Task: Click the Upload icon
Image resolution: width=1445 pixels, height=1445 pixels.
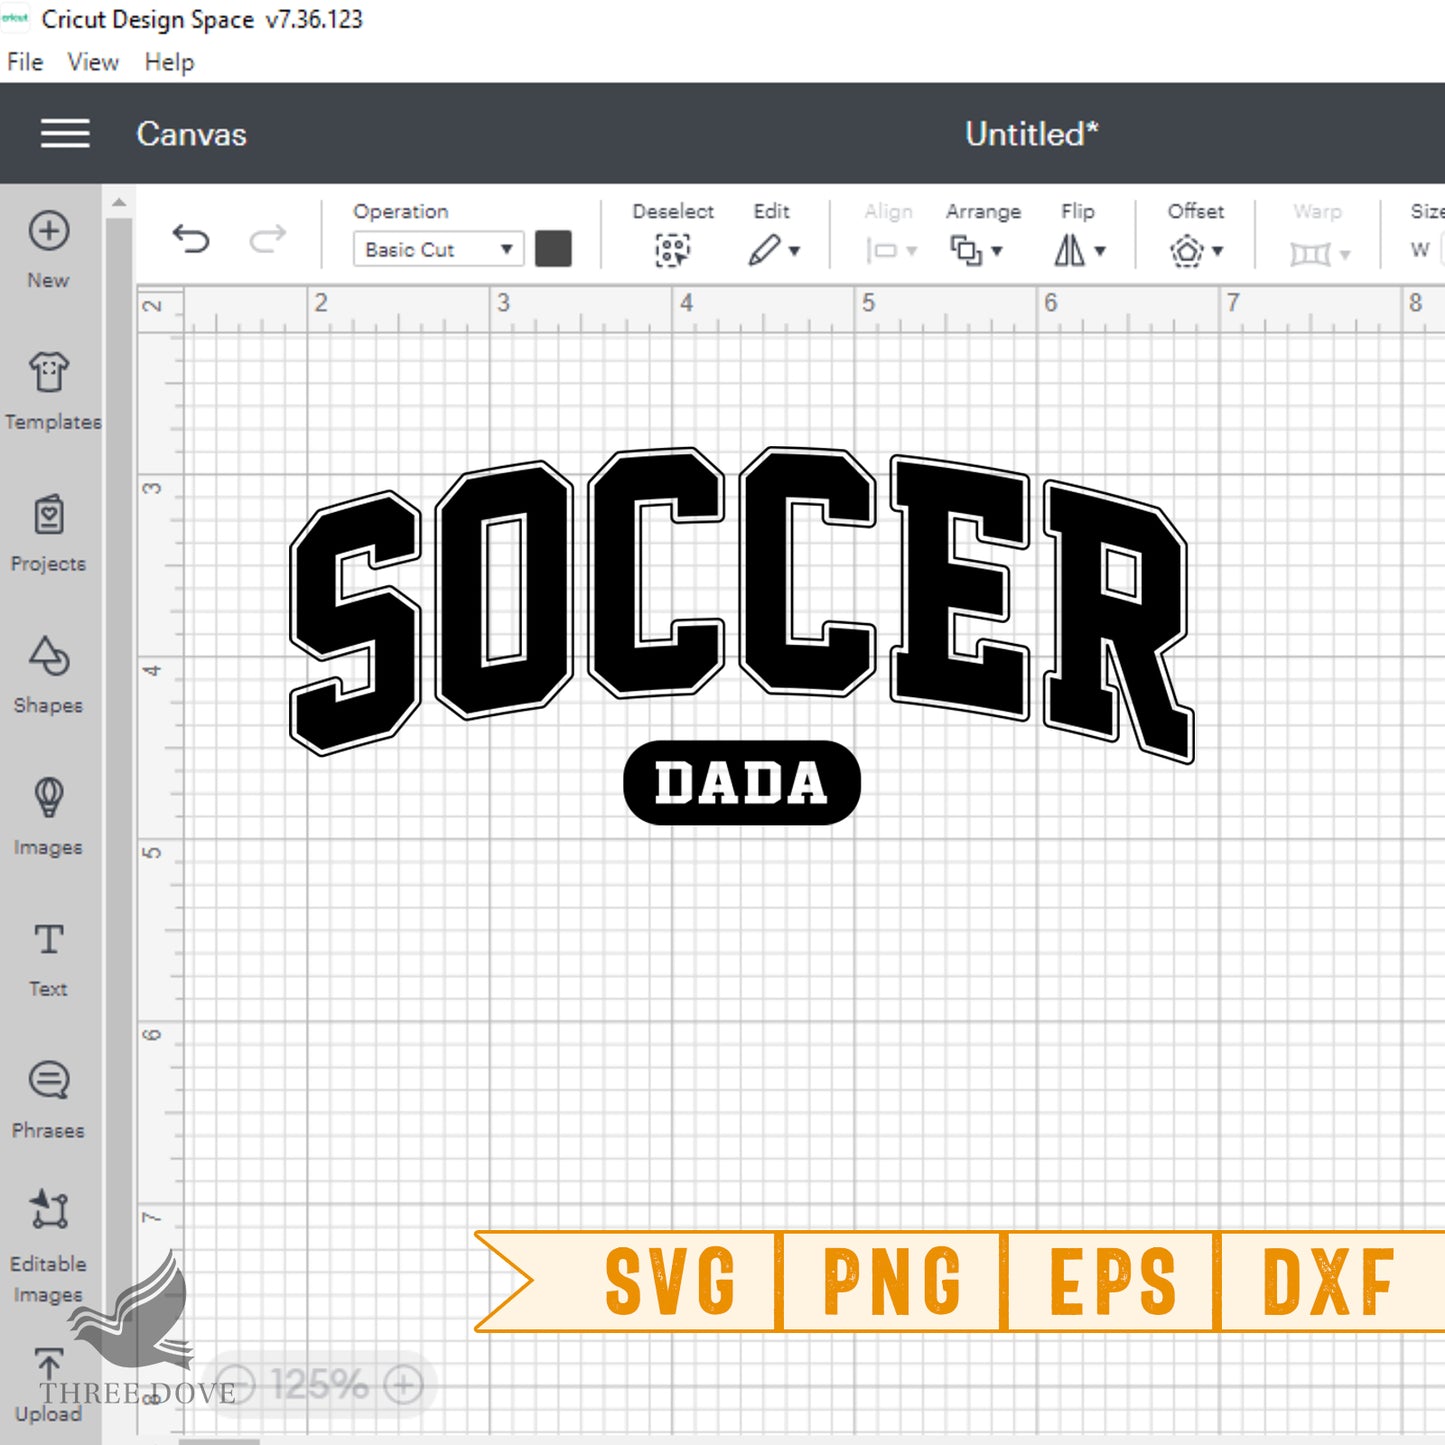Action: click(48, 1366)
